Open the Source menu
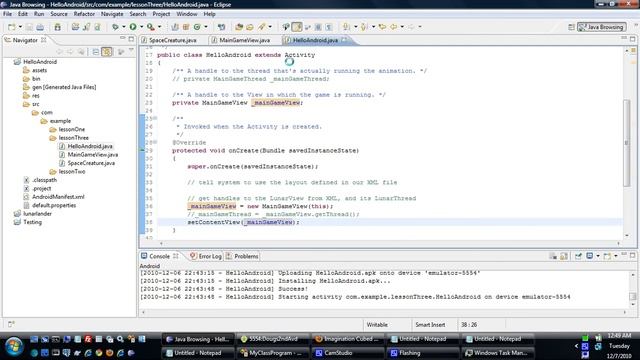The height and width of the screenshot is (360, 640). [59, 14]
